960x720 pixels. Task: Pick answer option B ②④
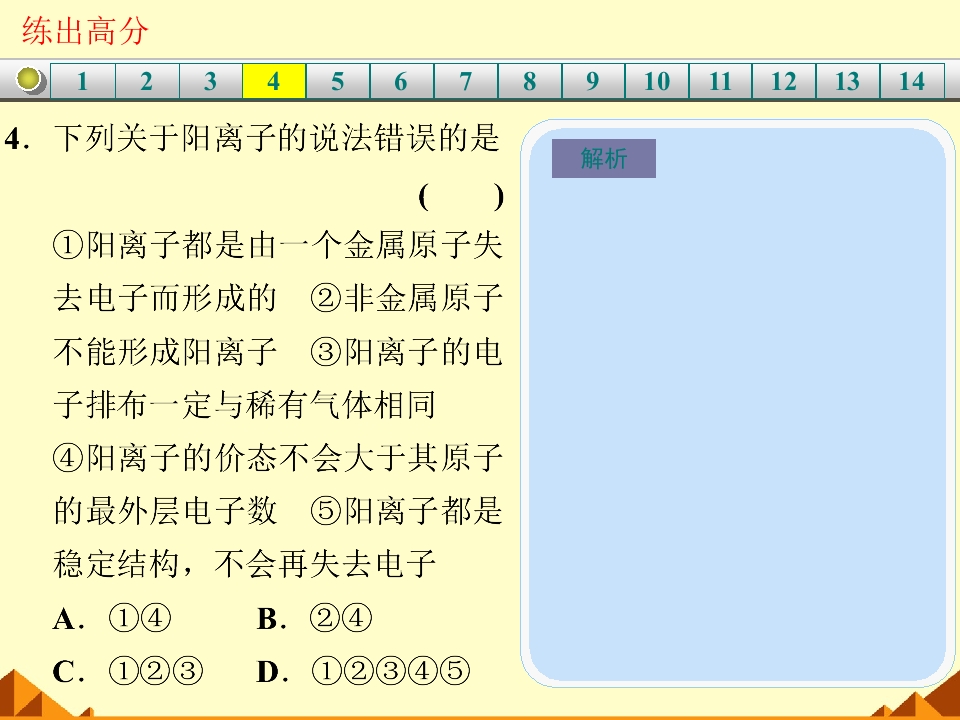pyautogui.click(x=315, y=620)
